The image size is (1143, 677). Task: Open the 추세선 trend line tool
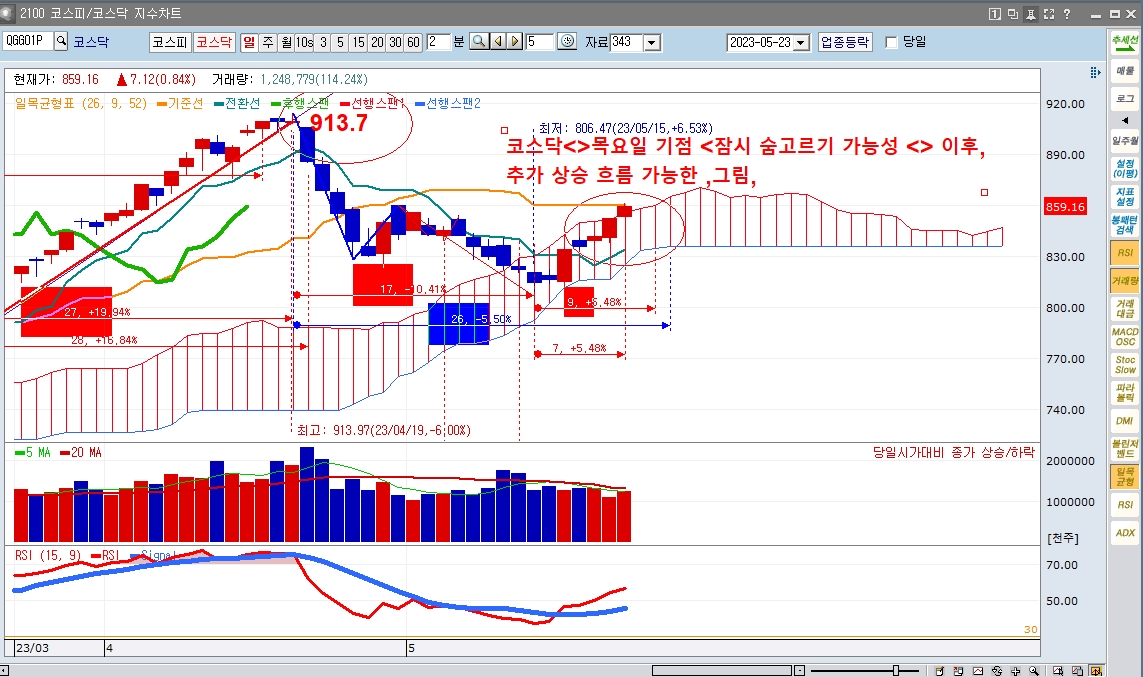coord(1125,44)
